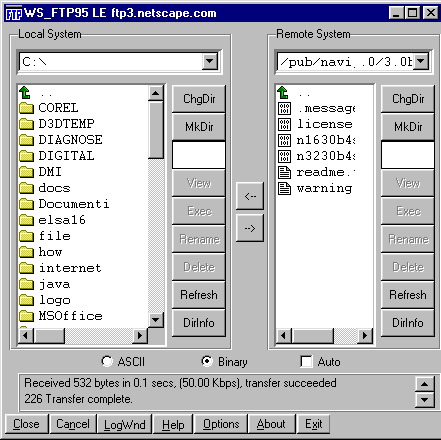The image size is (441, 440).
Task: Click local file mask input field
Action: click(199, 155)
